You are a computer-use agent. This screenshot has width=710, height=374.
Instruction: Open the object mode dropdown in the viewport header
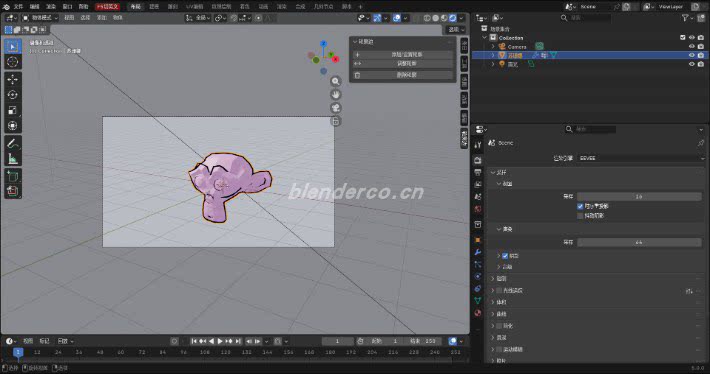coord(40,18)
